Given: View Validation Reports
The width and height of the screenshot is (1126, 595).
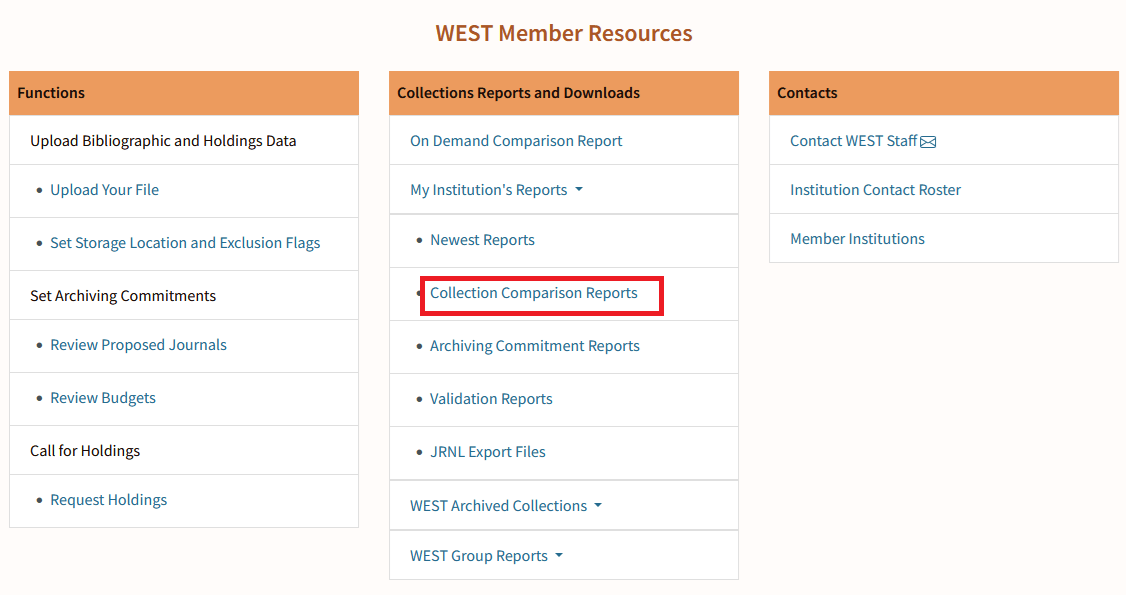Looking at the screenshot, I should 491,399.
